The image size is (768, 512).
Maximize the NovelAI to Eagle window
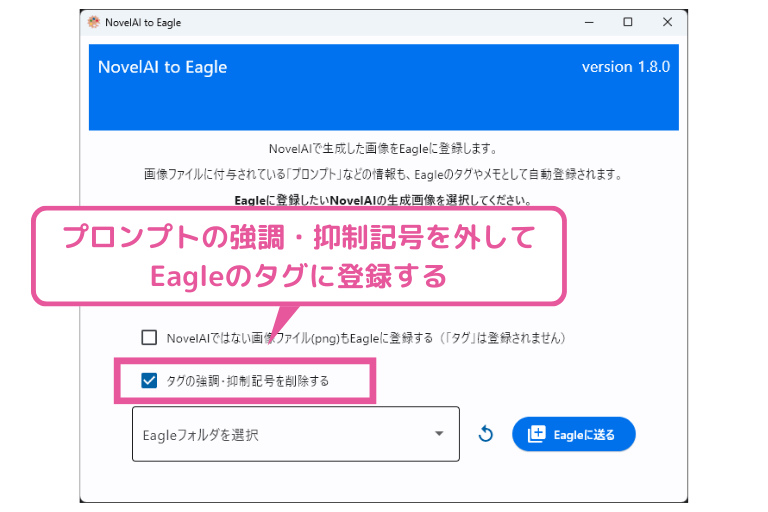628,22
